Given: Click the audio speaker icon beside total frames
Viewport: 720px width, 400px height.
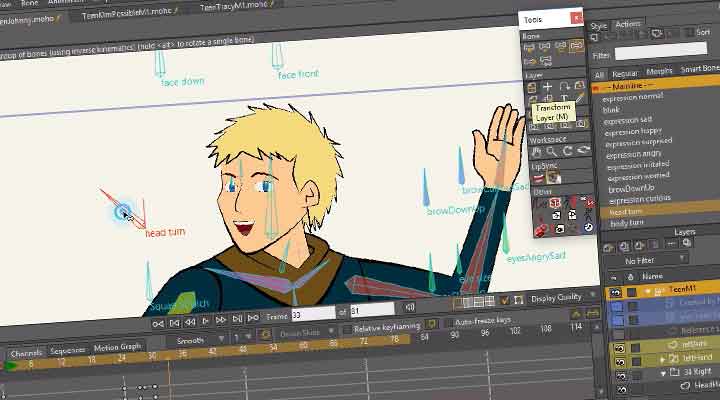Looking at the screenshot, I should click(410, 307).
